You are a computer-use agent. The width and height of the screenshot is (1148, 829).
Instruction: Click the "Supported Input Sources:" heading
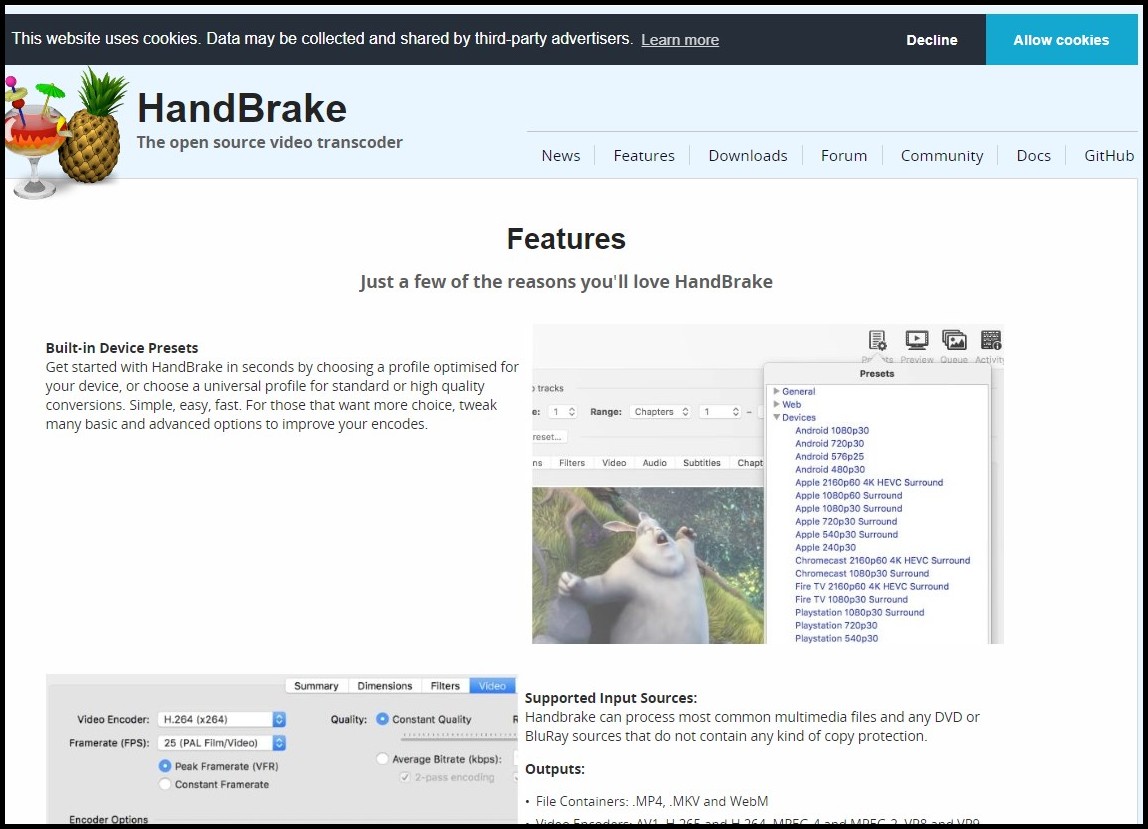click(x=611, y=698)
